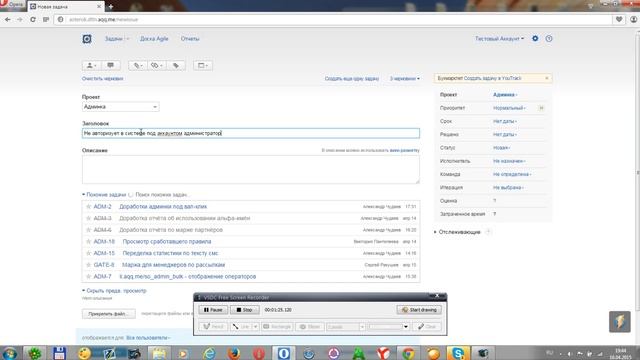This screenshot has width=640, height=360.
Task: Open the Проект combo box Админка
Action: [x=120, y=107]
